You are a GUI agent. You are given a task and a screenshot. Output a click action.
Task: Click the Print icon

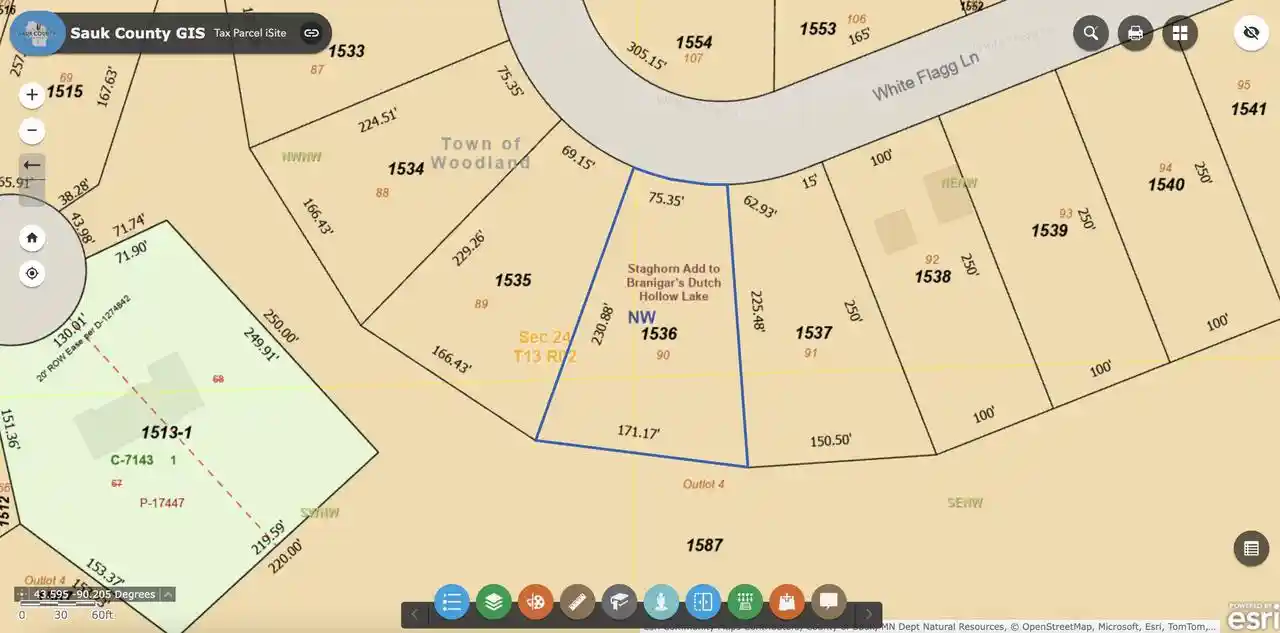(x=1136, y=33)
